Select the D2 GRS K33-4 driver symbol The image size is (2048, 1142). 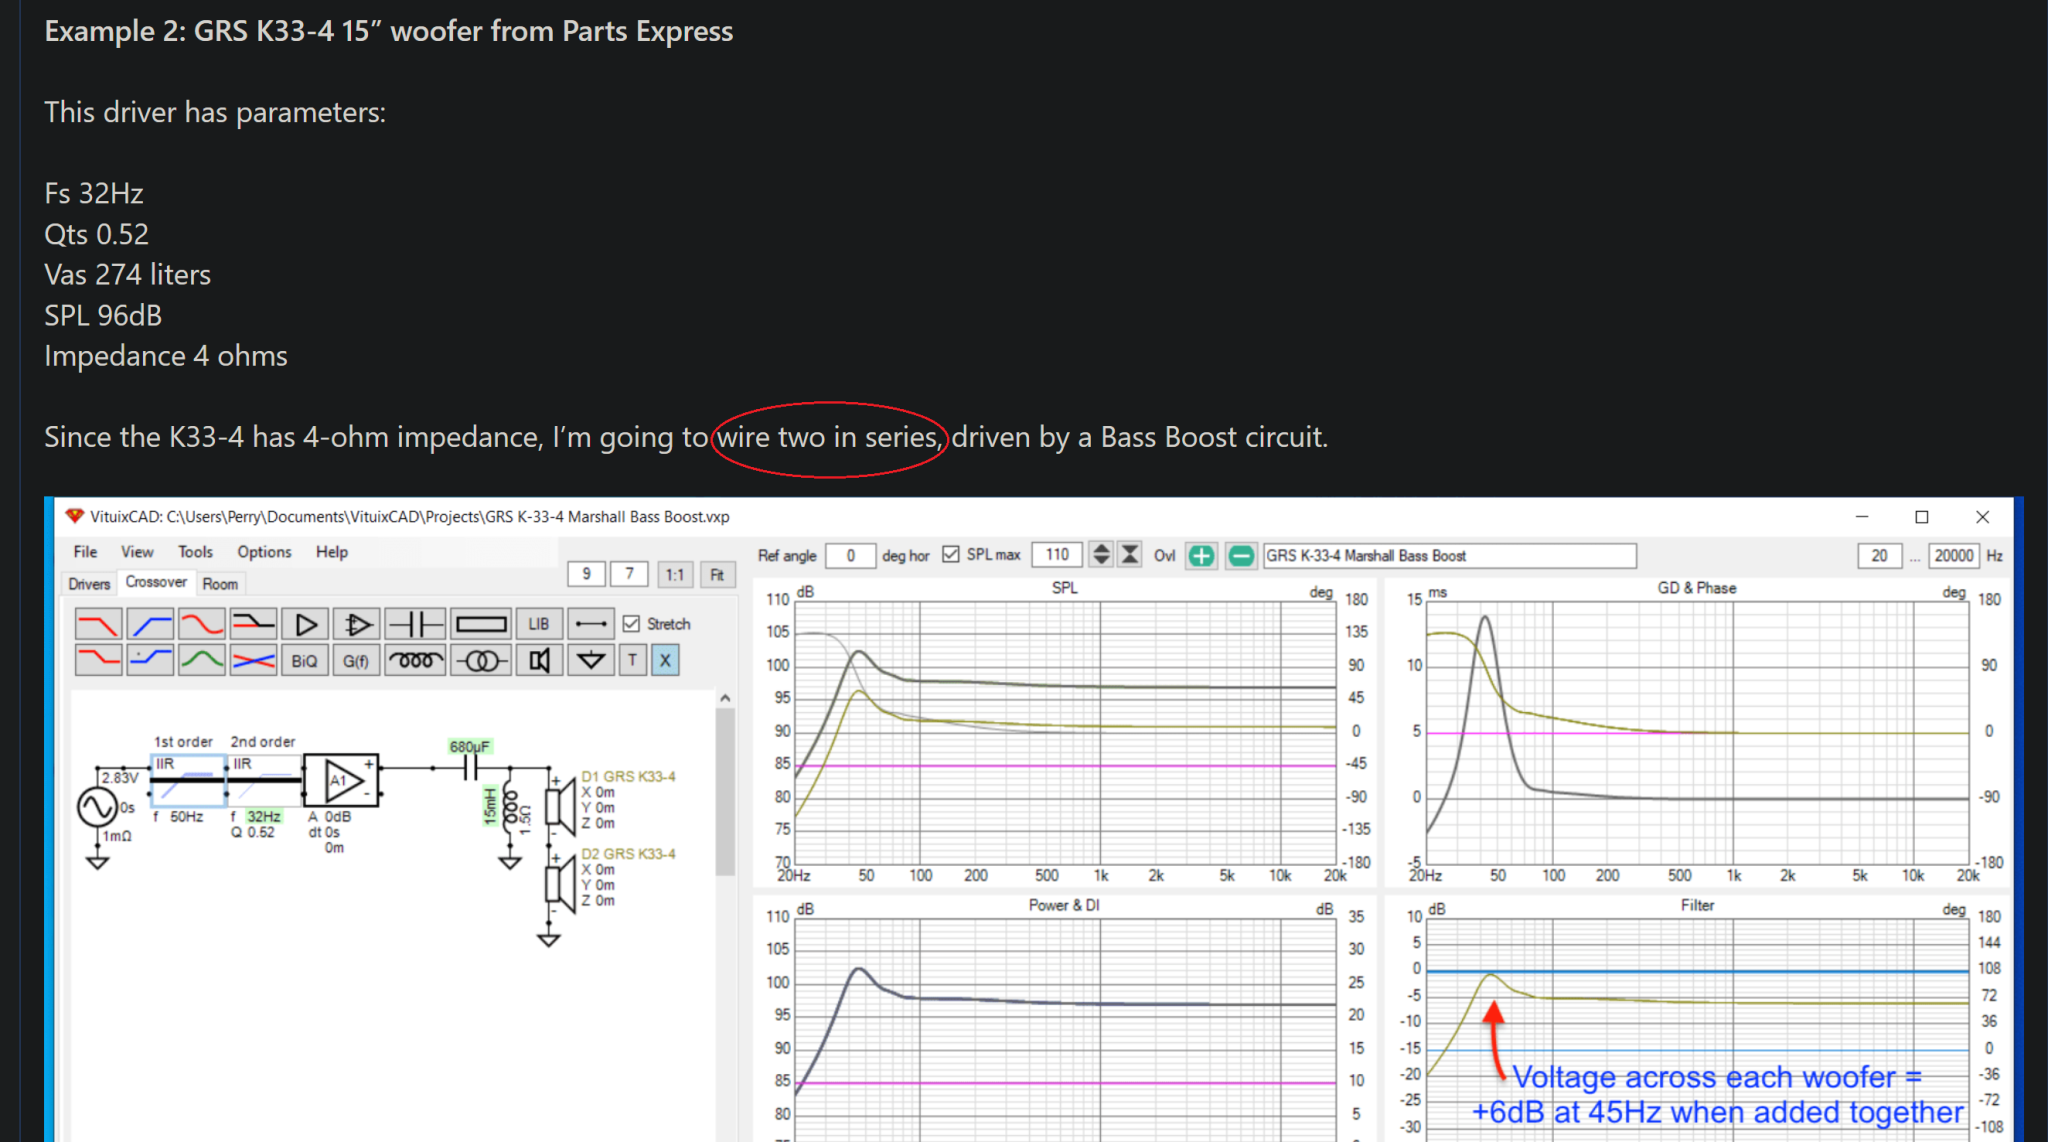[560, 882]
